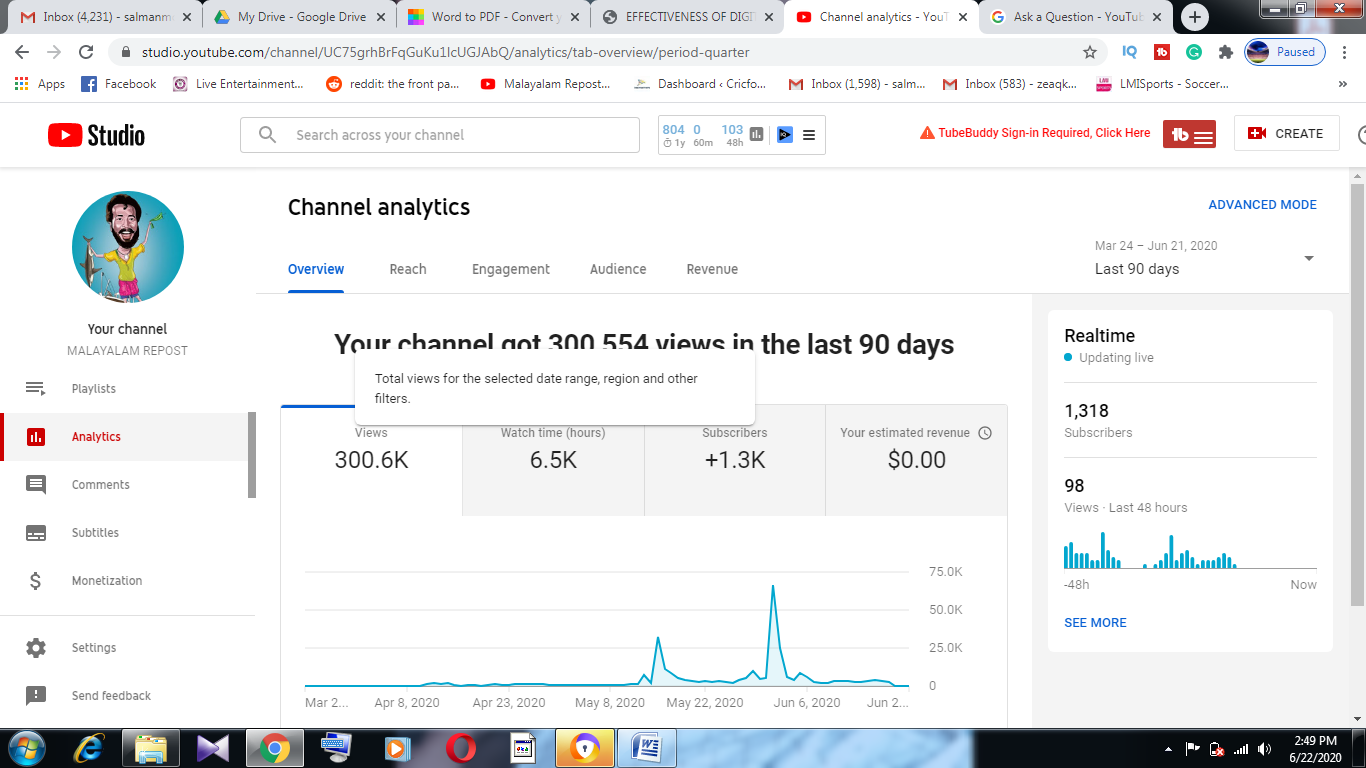Click the Your estimated revenue $0.00 card
This screenshot has height=768, width=1366.
916,460
